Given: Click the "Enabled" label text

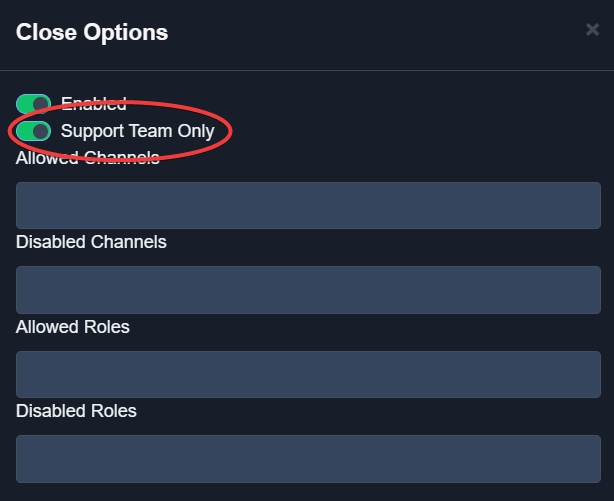Looking at the screenshot, I should point(94,103).
